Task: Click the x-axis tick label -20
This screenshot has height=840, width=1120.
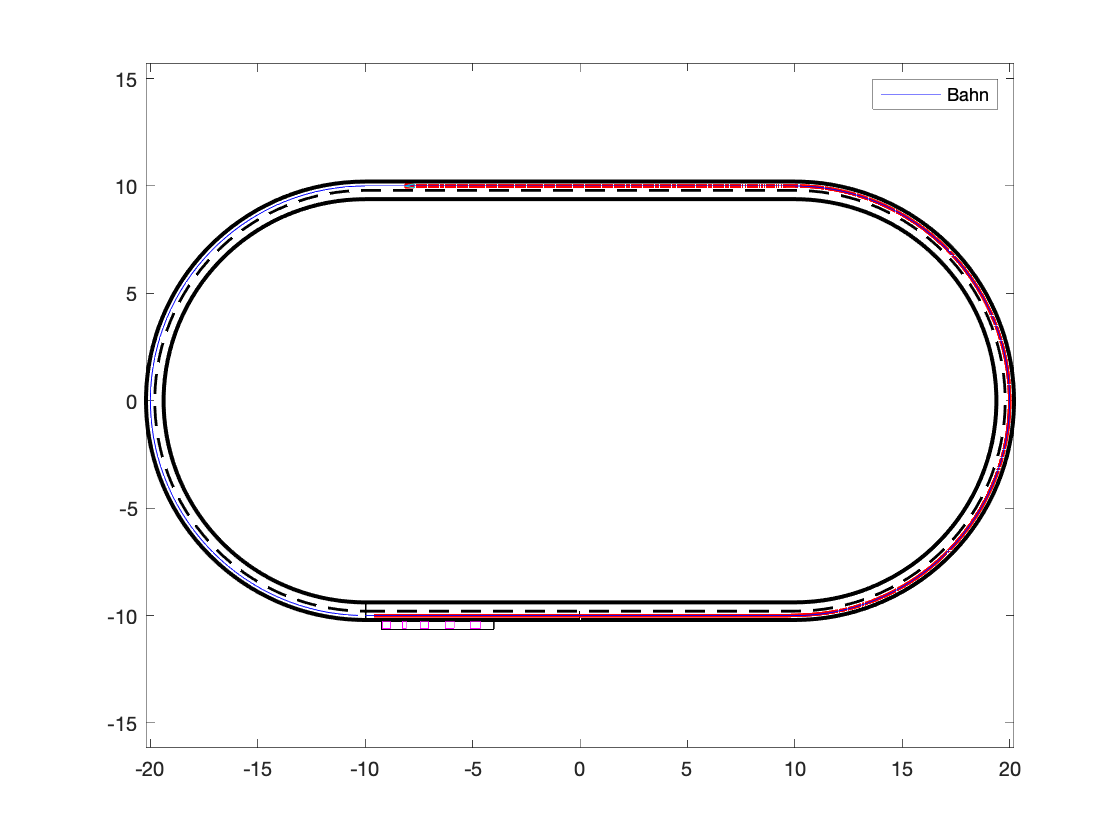Action: 149,769
